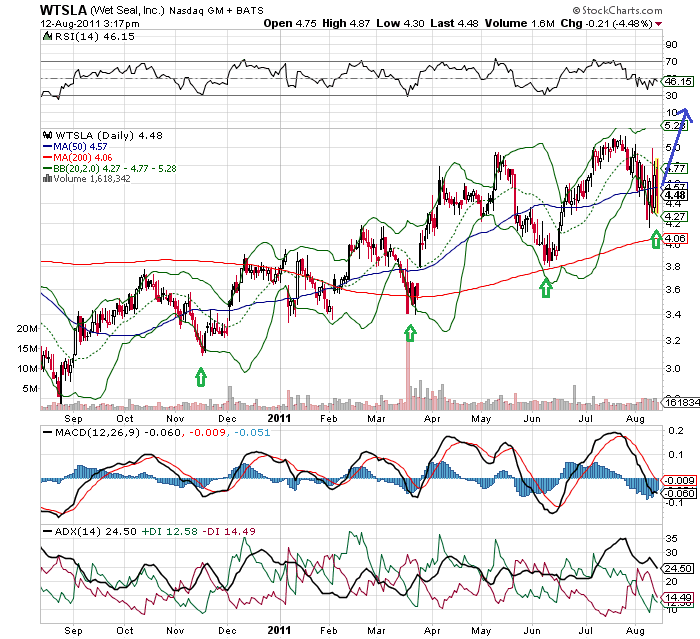Click the "Last 4.48" quote value
The image size is (700, 639).
click(x=454, y=23)
